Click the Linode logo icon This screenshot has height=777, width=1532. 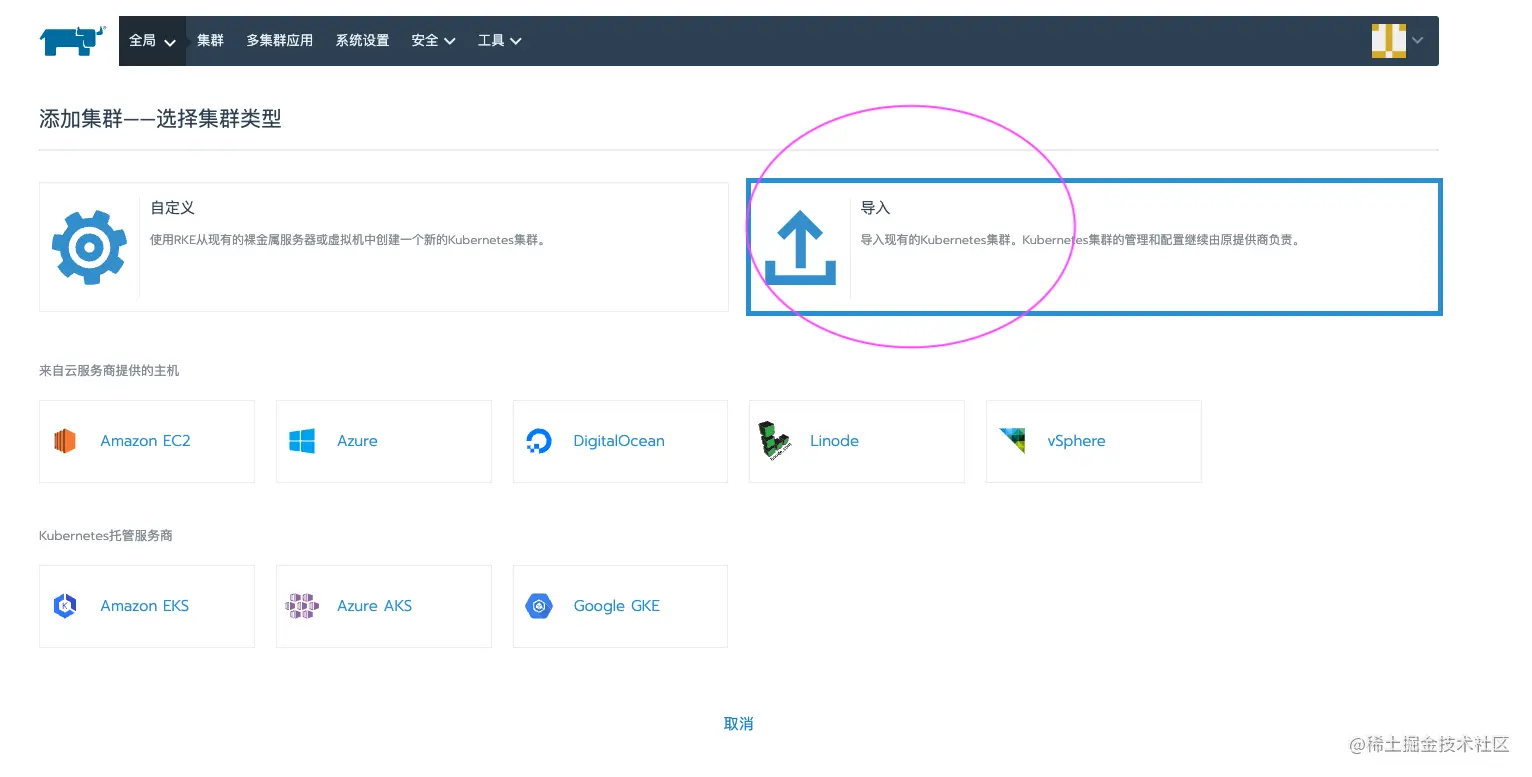tap(775, 441)
